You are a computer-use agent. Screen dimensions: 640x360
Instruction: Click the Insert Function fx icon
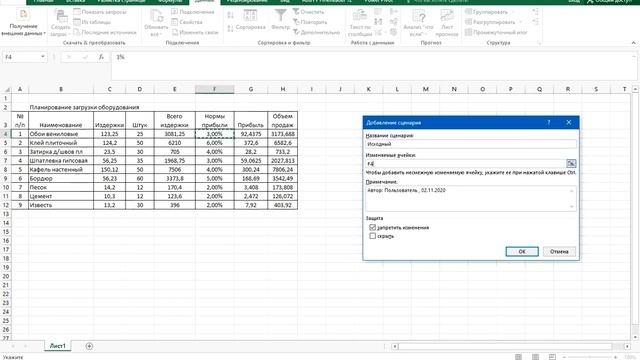click(x=101, y=57)
